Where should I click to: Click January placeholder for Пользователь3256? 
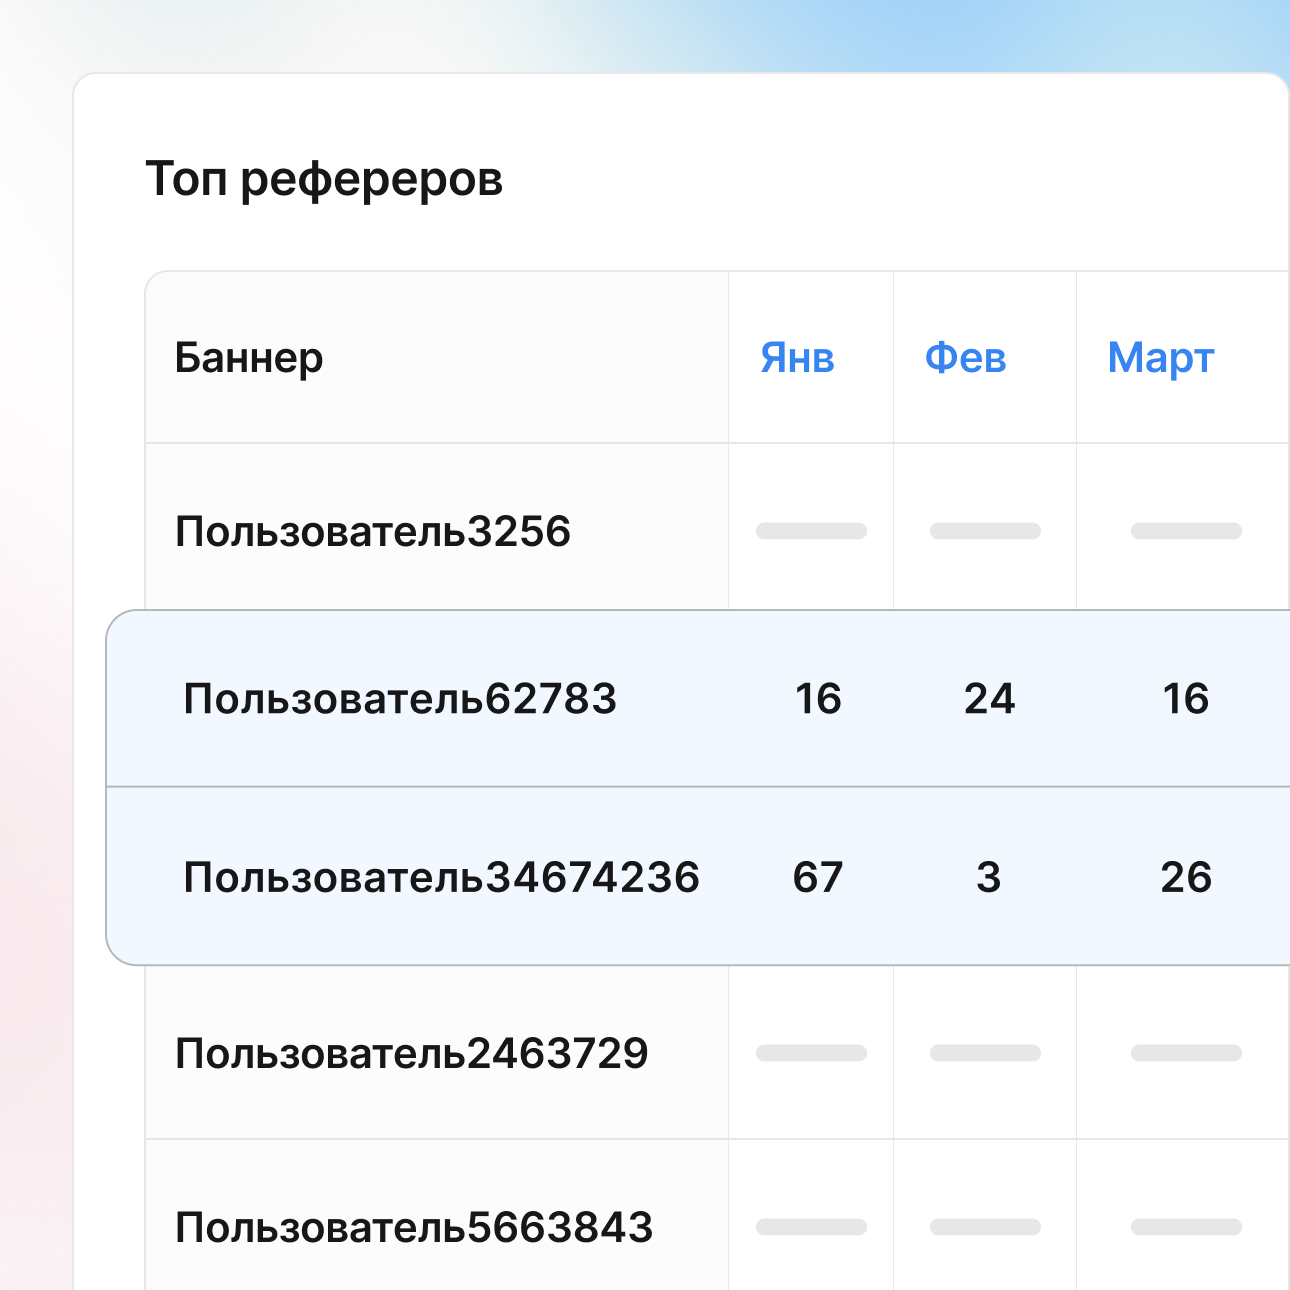tap(811, 531)
